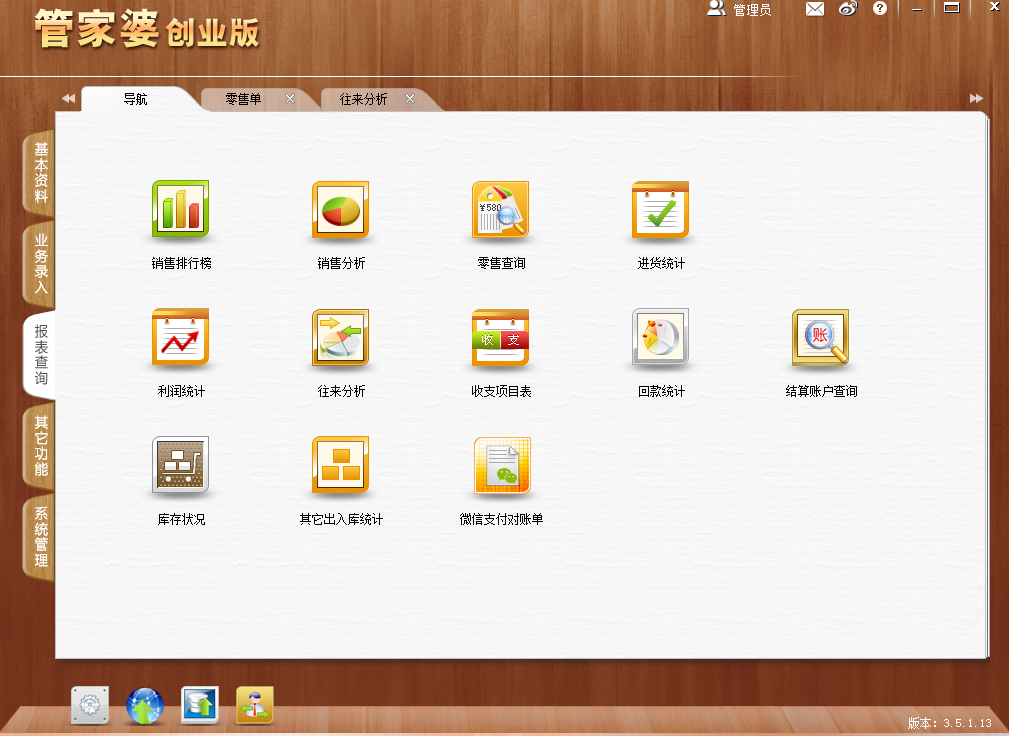
Task: Open the 销售排行榜 bar chart icon
Action: tap(180, 209)
